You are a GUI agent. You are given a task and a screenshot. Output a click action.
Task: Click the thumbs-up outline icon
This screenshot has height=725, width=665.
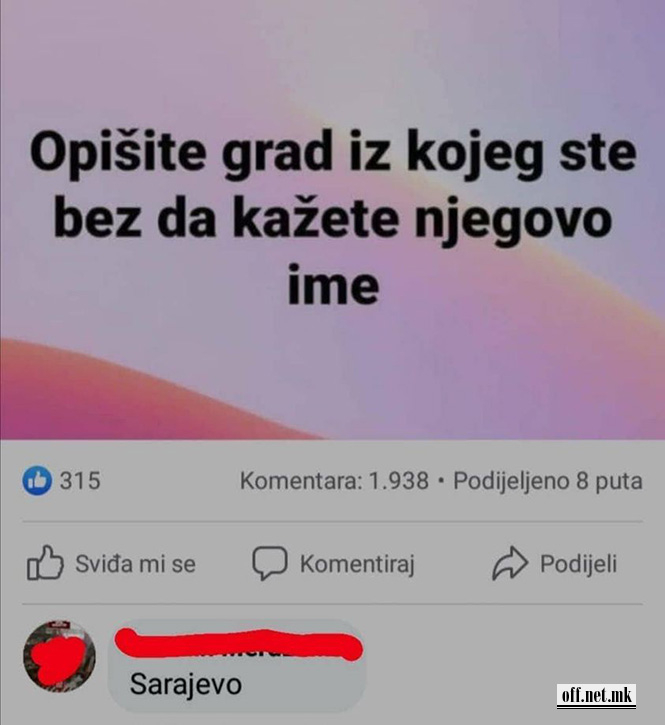click(x=45, y=563)
